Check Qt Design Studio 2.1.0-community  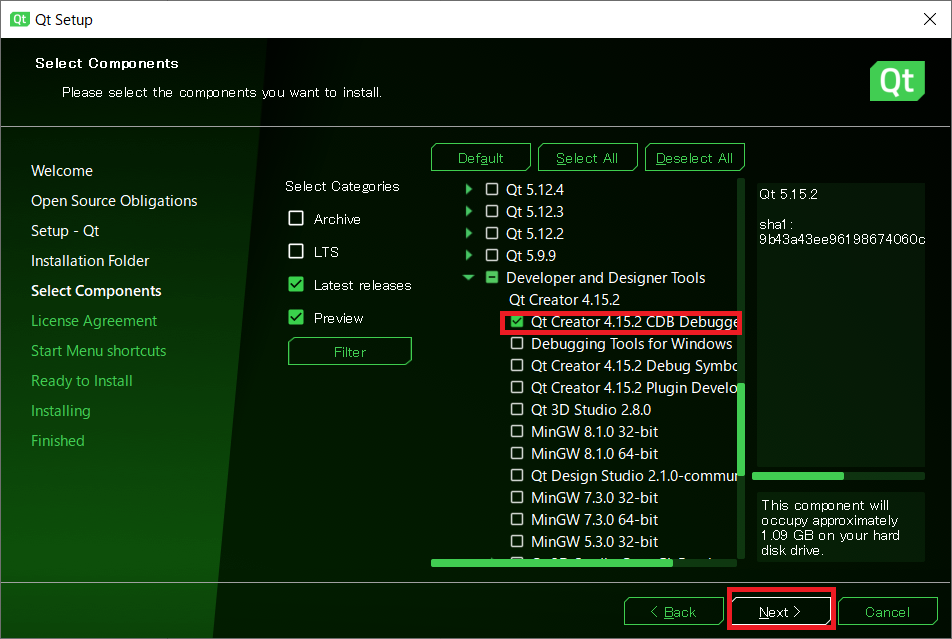point(517,475)
